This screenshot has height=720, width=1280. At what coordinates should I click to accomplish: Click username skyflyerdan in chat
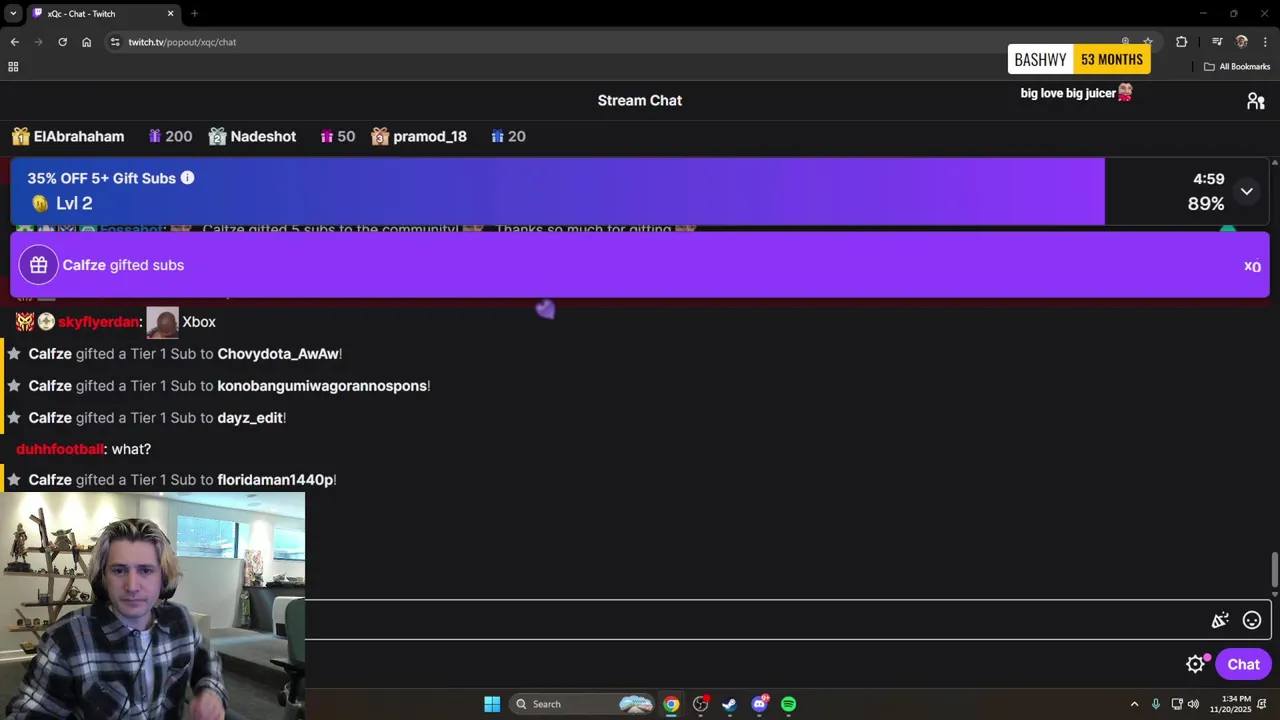click(99, 322)
